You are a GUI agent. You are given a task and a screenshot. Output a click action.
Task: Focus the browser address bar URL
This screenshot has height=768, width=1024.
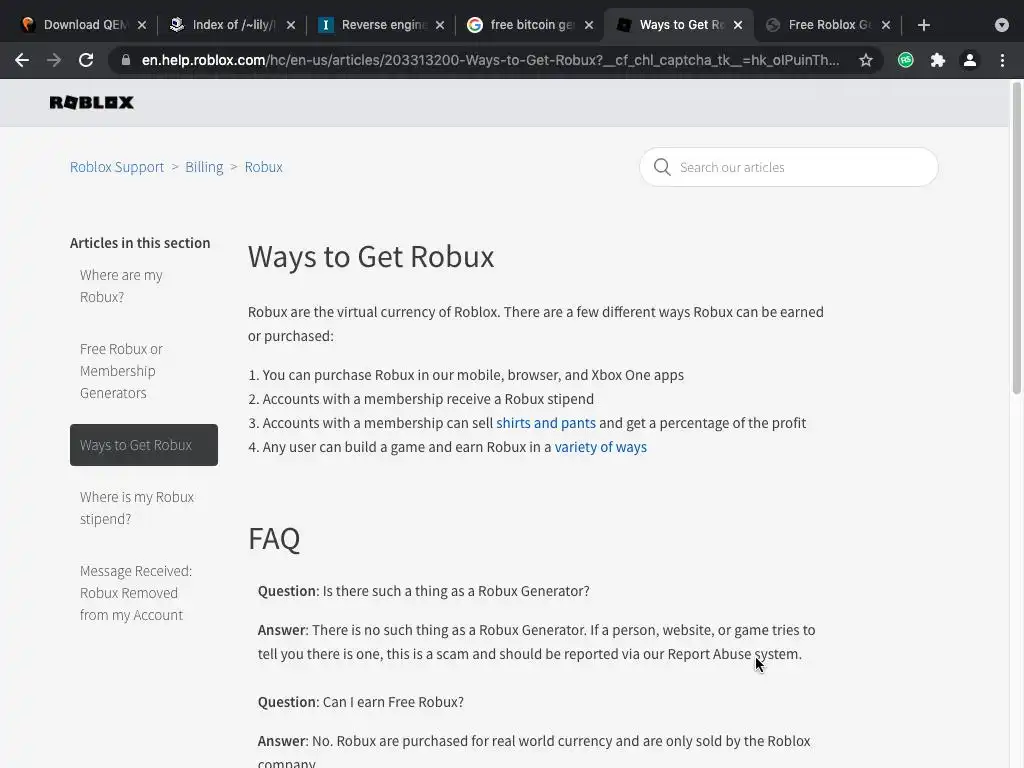tap(490, 60)
